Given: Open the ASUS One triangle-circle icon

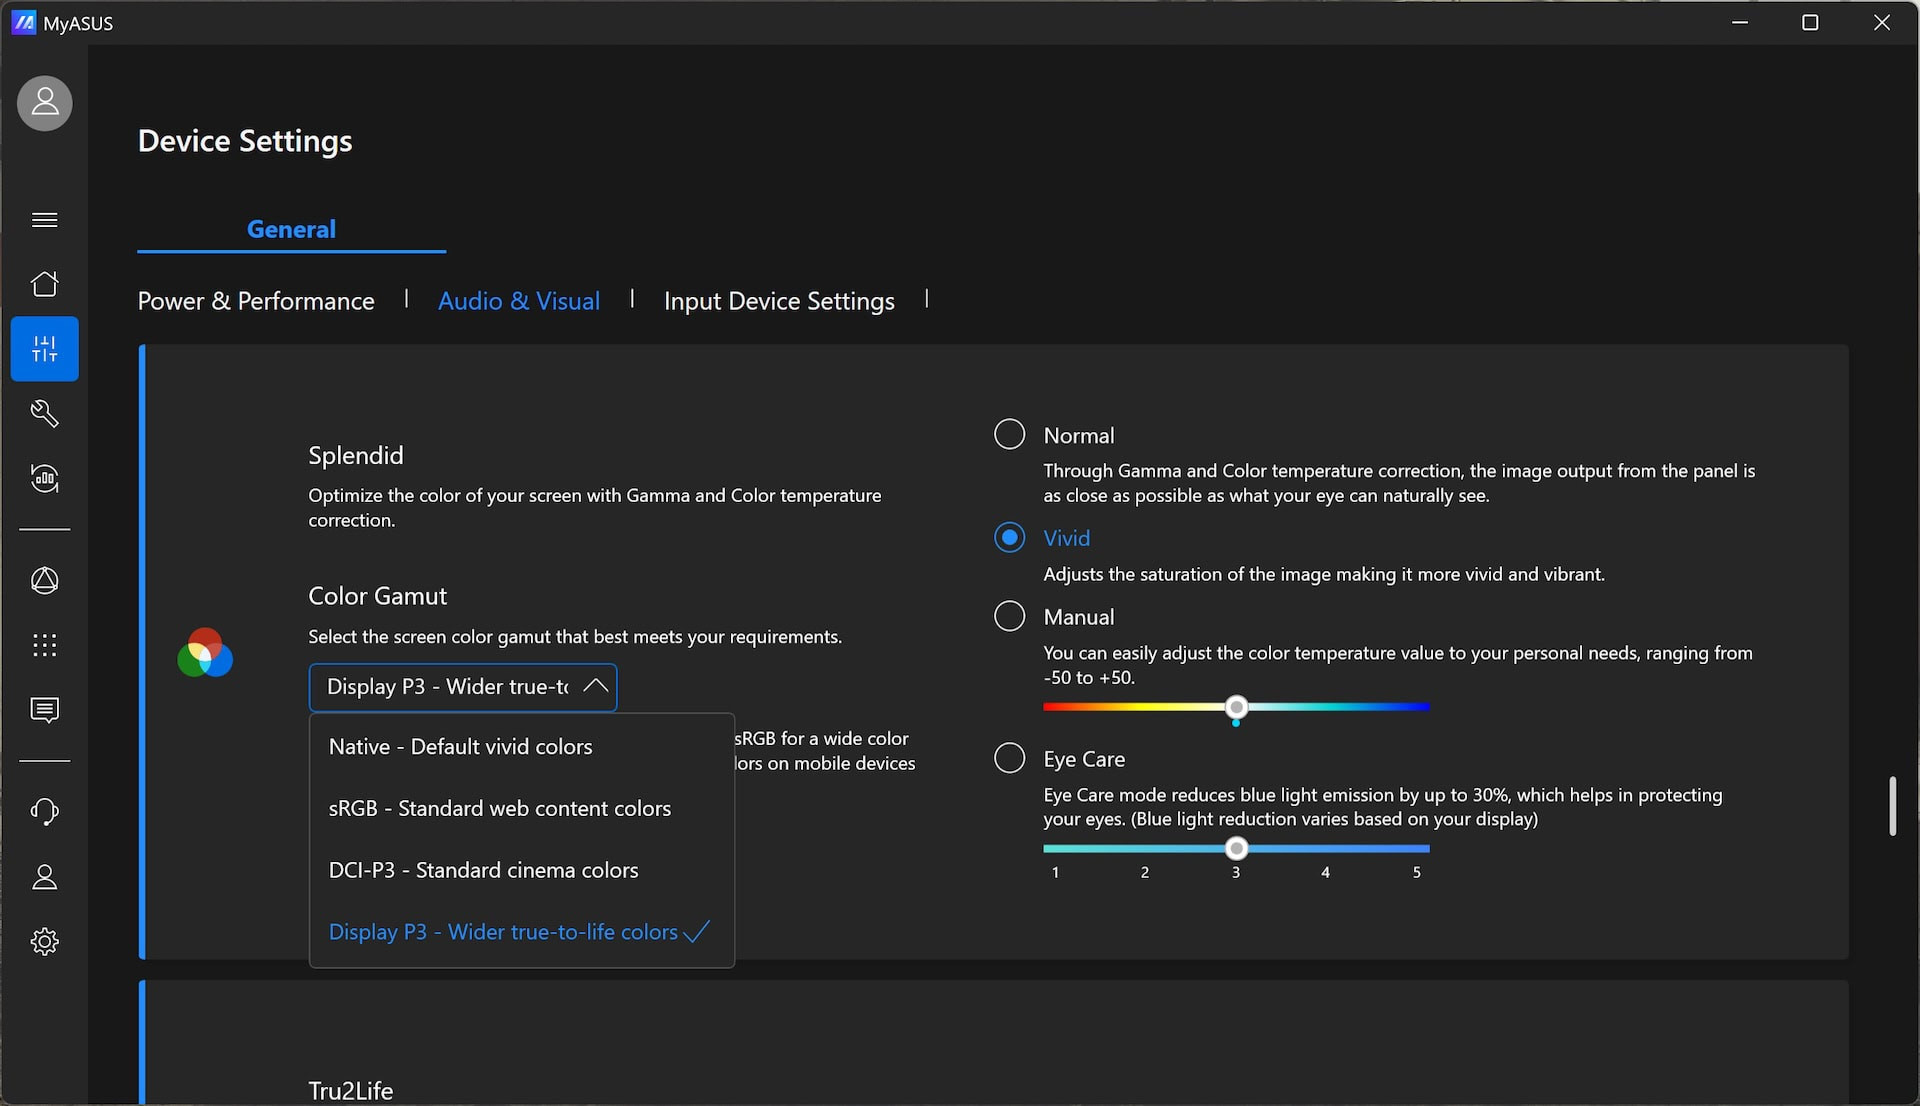Looking at the screenshot, I should pos(45,581).
